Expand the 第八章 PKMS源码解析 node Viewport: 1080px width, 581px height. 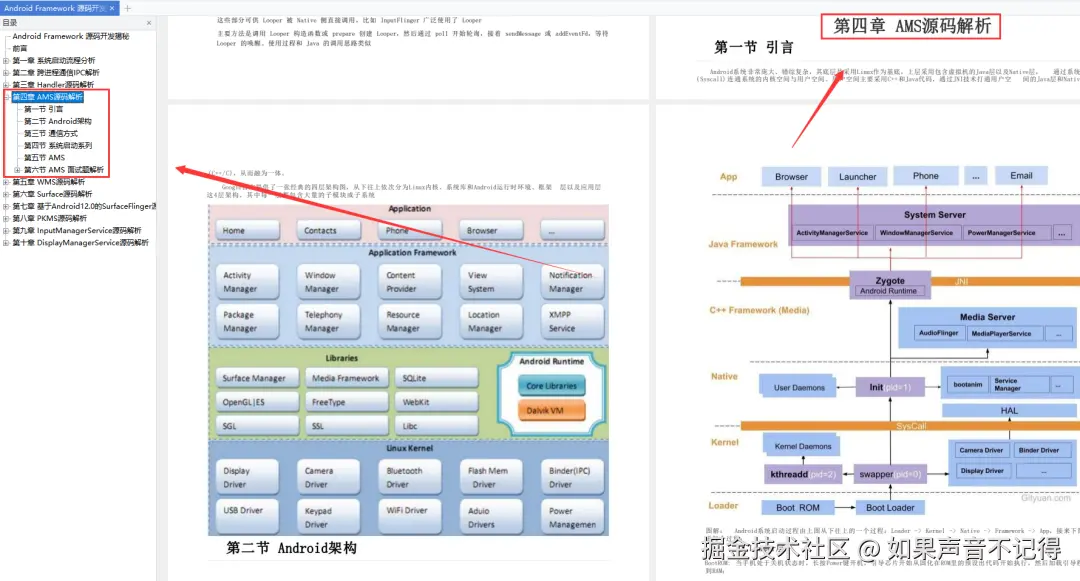[x=6, y=218]
